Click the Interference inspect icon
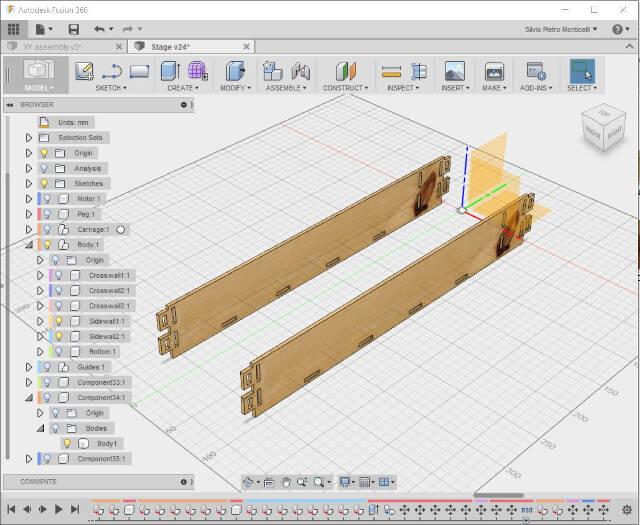Screen dimensions: 640x525 [419, 71]
